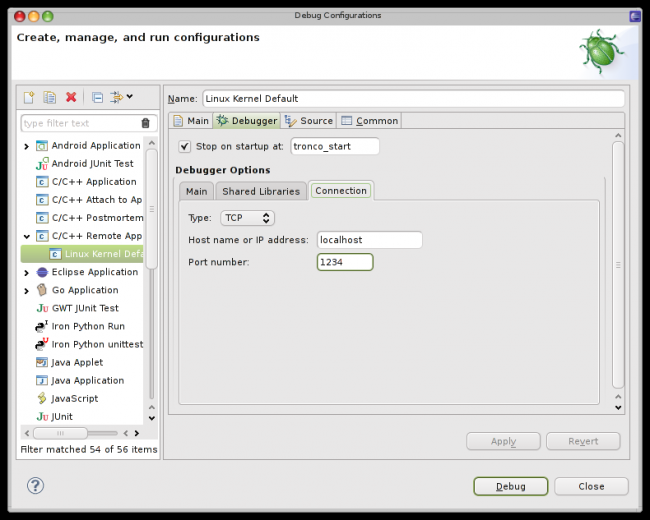Click the Port number field 1234
650x520 pixels.
click(345, 262)
